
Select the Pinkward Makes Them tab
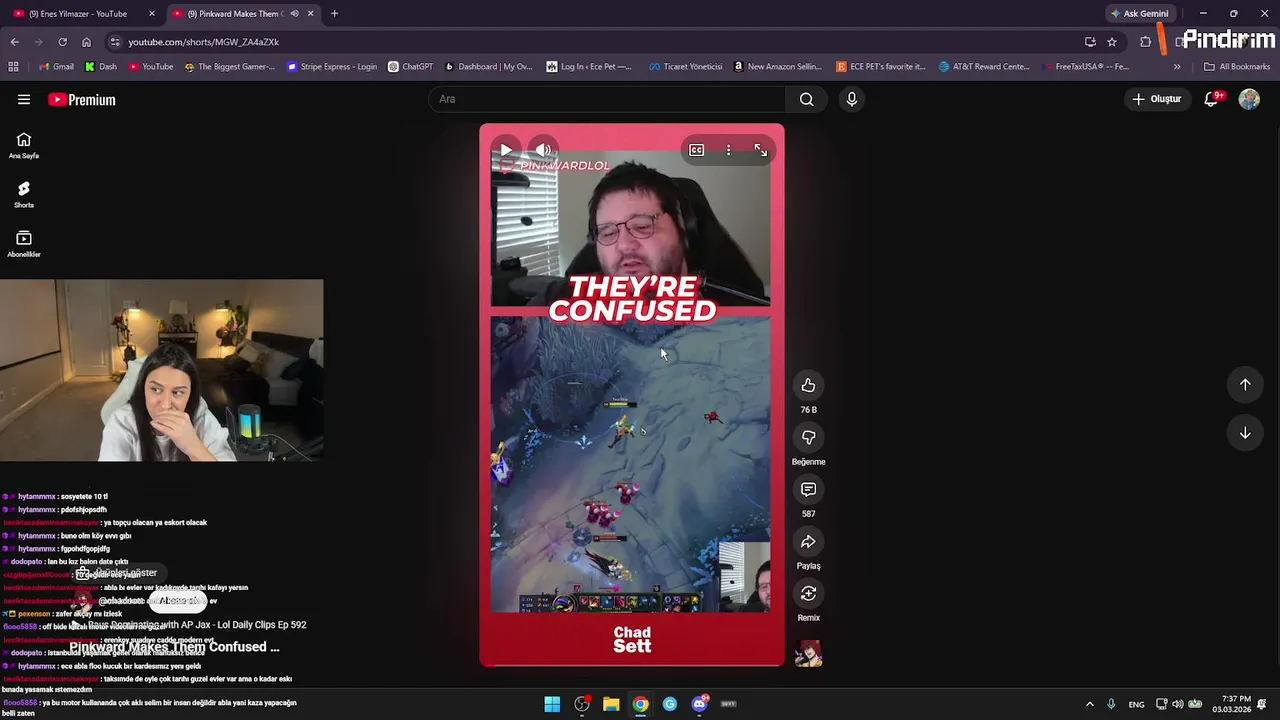[235, 14]
